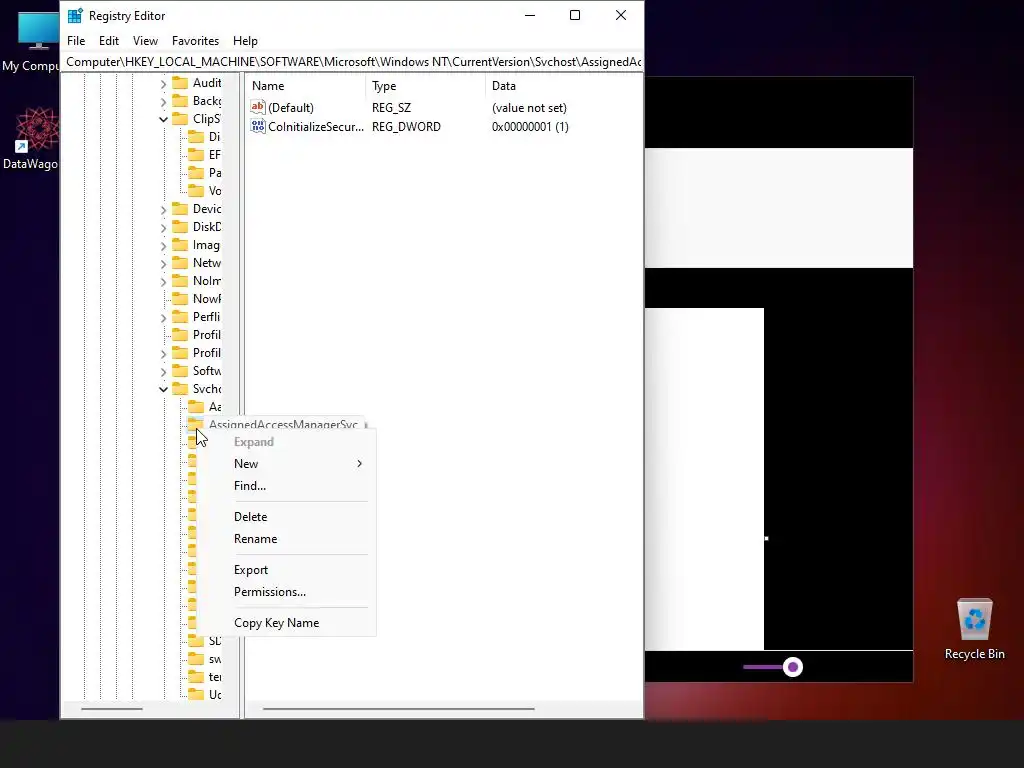Image resolution: width=1024 pixels, height=768 pixels.
Task: Select the (Default) value name
Action: click(x=291, y=108)
